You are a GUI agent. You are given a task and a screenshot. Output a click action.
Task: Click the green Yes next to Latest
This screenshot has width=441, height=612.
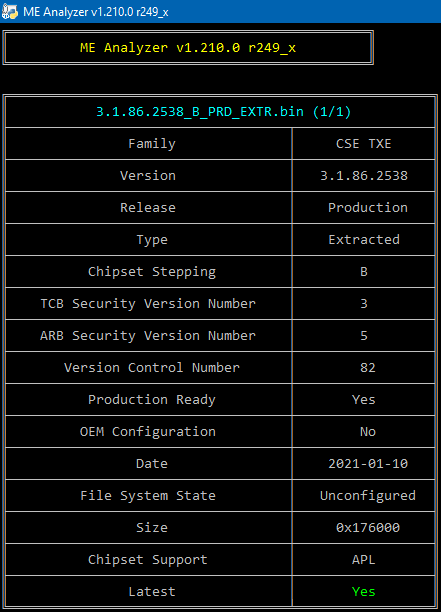(x=363, y=592)
